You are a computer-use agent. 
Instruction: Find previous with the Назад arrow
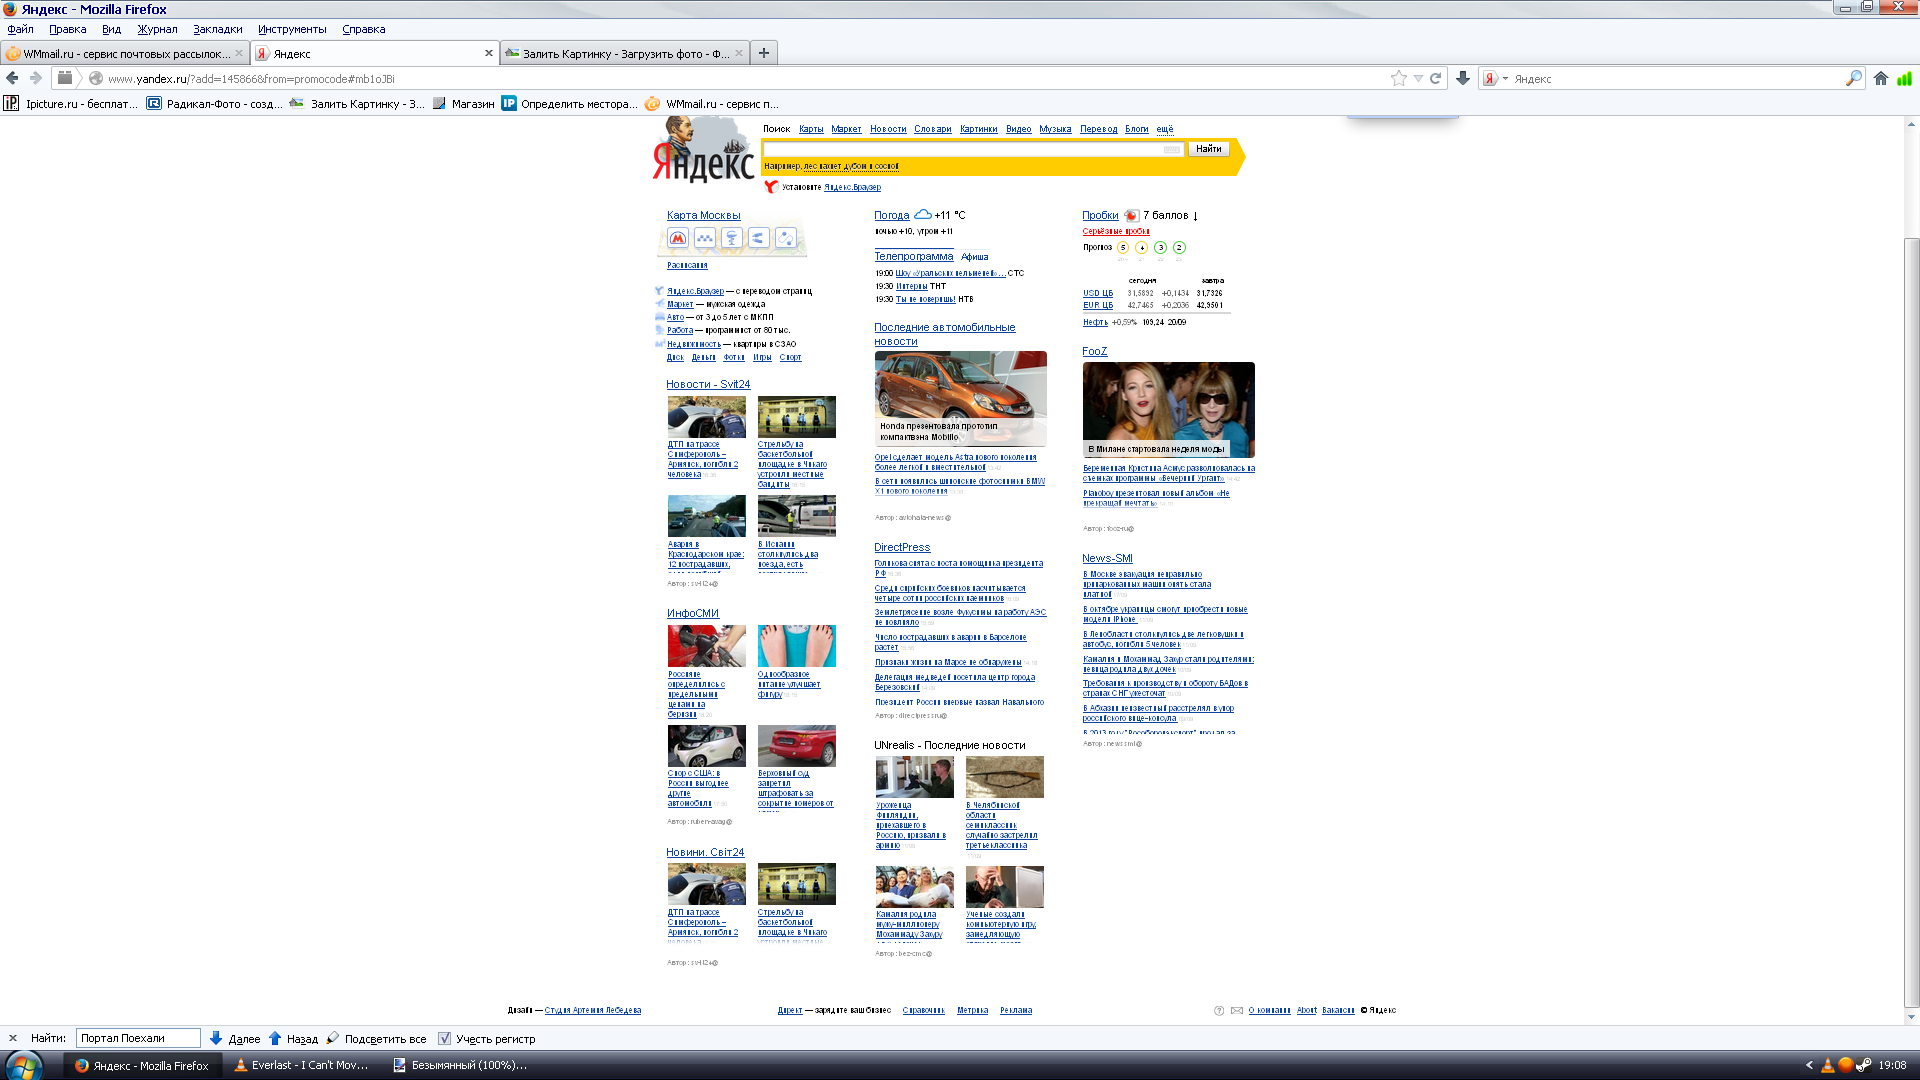click(293, 1038)
